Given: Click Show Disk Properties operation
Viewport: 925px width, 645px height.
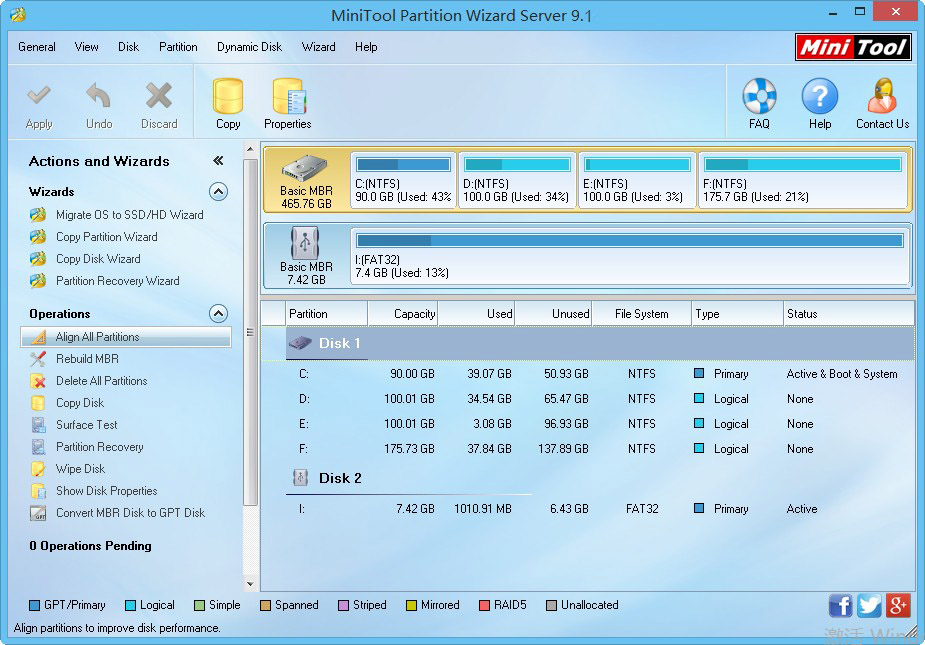Looking at the screenshot, I should (x=106, y=491).
